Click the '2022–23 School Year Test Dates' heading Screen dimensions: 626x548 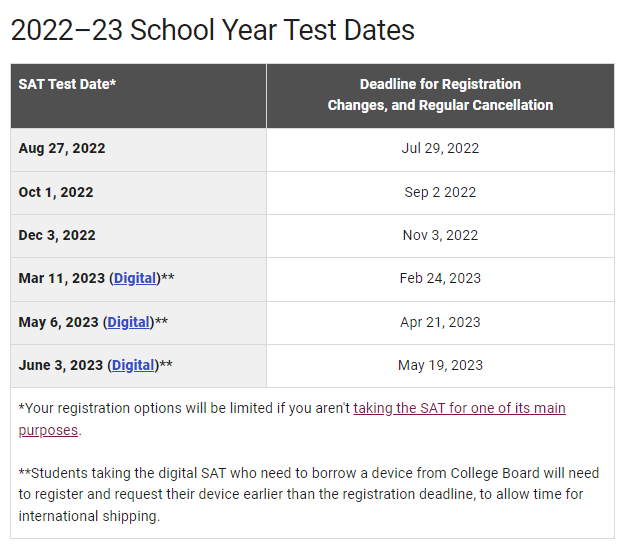[x=212, y=30]
